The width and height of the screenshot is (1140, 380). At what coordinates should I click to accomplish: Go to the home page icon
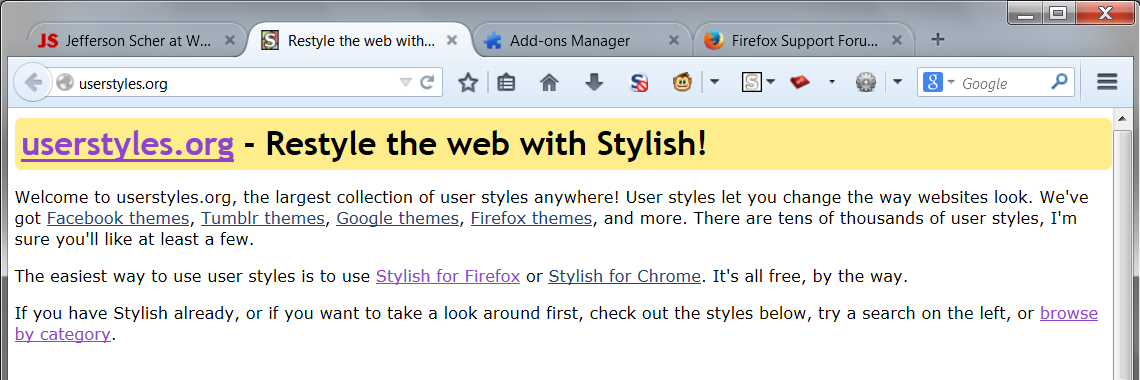[x=550, y=83]
